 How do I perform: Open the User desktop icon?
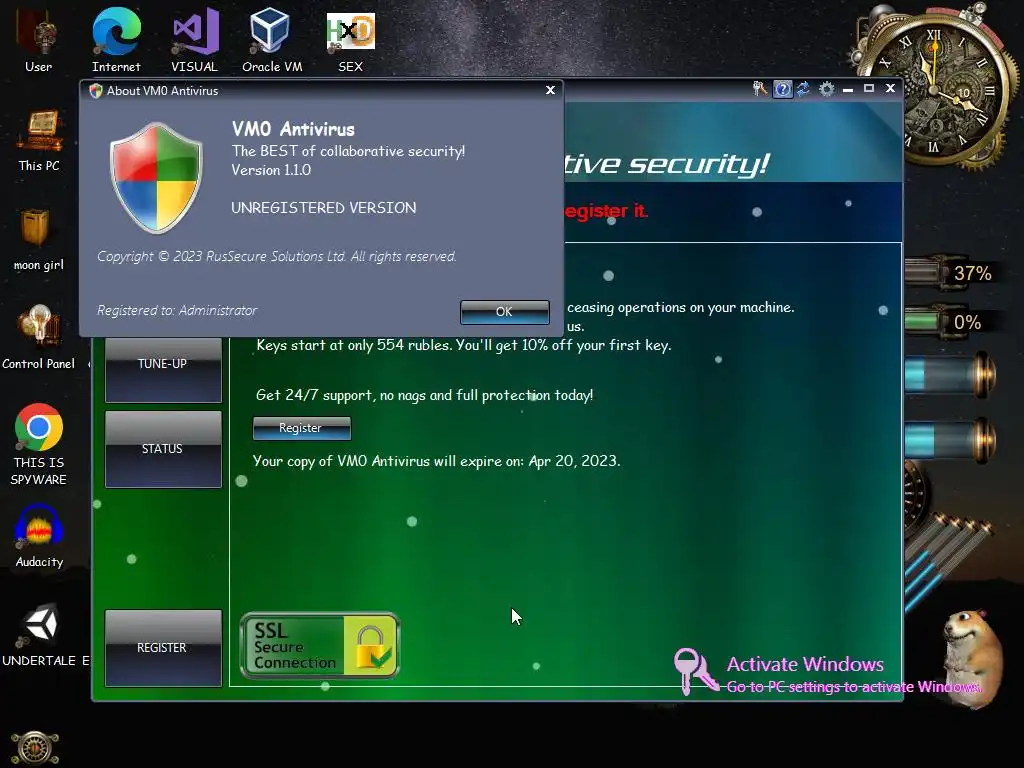pos(39,40)
